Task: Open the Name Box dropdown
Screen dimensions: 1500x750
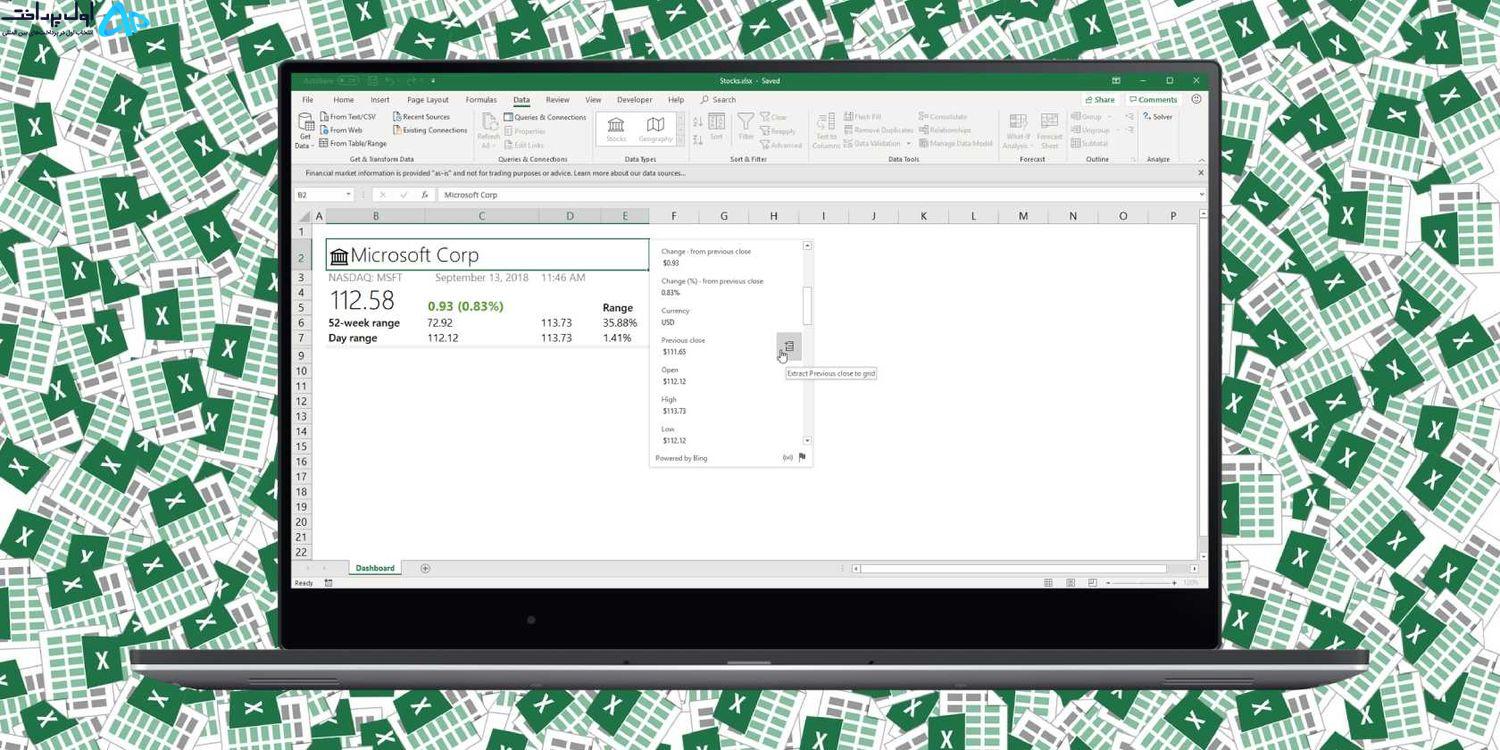Action: (x=348, y=195)
